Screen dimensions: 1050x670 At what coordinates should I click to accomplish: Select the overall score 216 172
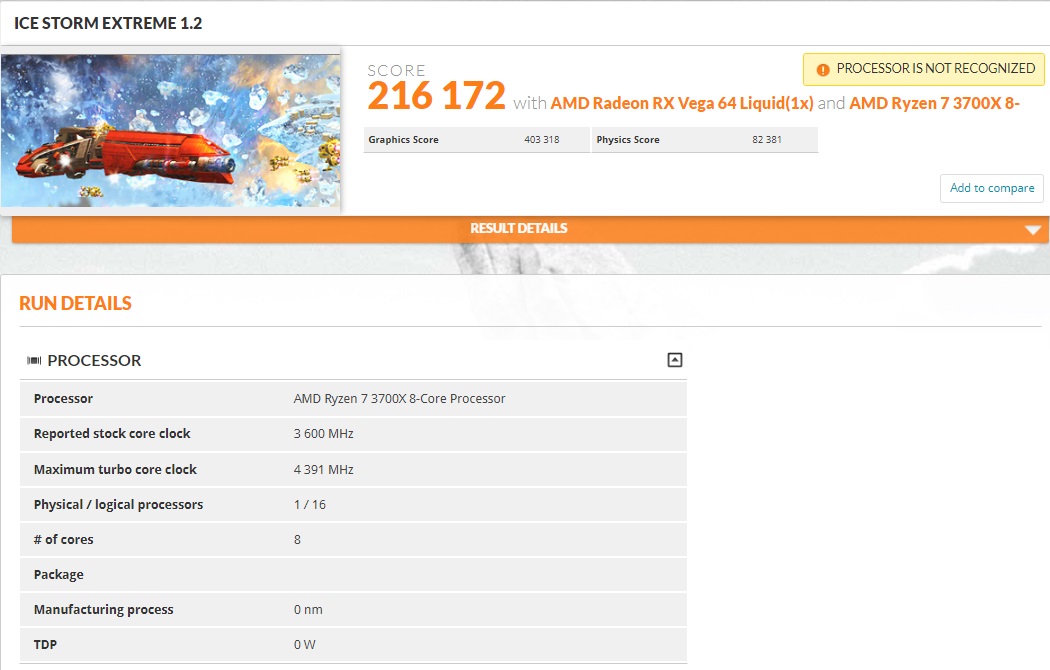click(x=436, y=96)
